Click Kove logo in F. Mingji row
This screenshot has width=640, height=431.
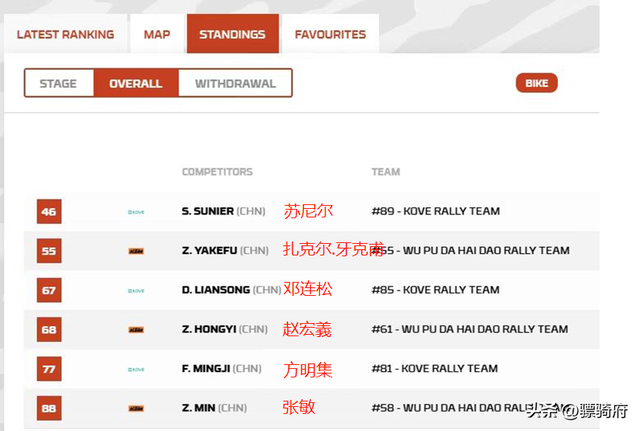pos(136,369)
